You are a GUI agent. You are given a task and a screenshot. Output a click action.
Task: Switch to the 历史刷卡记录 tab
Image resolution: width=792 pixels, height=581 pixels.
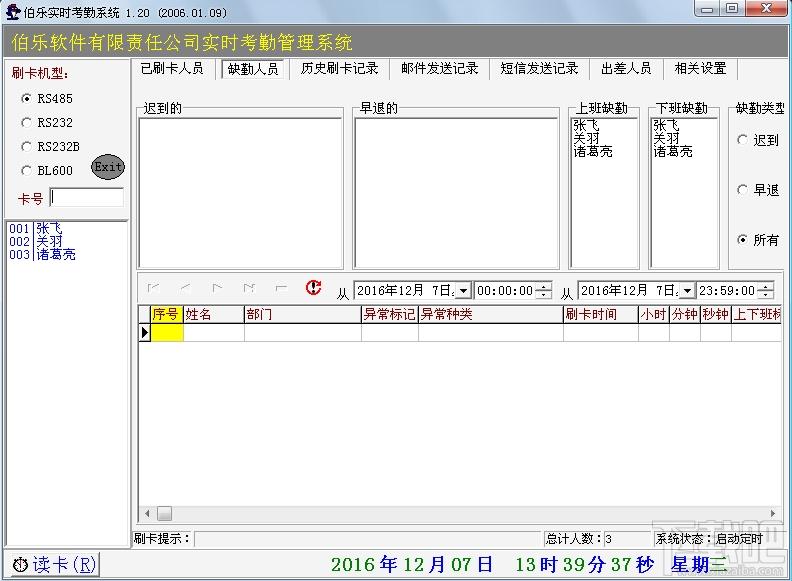tap(339, 69)
